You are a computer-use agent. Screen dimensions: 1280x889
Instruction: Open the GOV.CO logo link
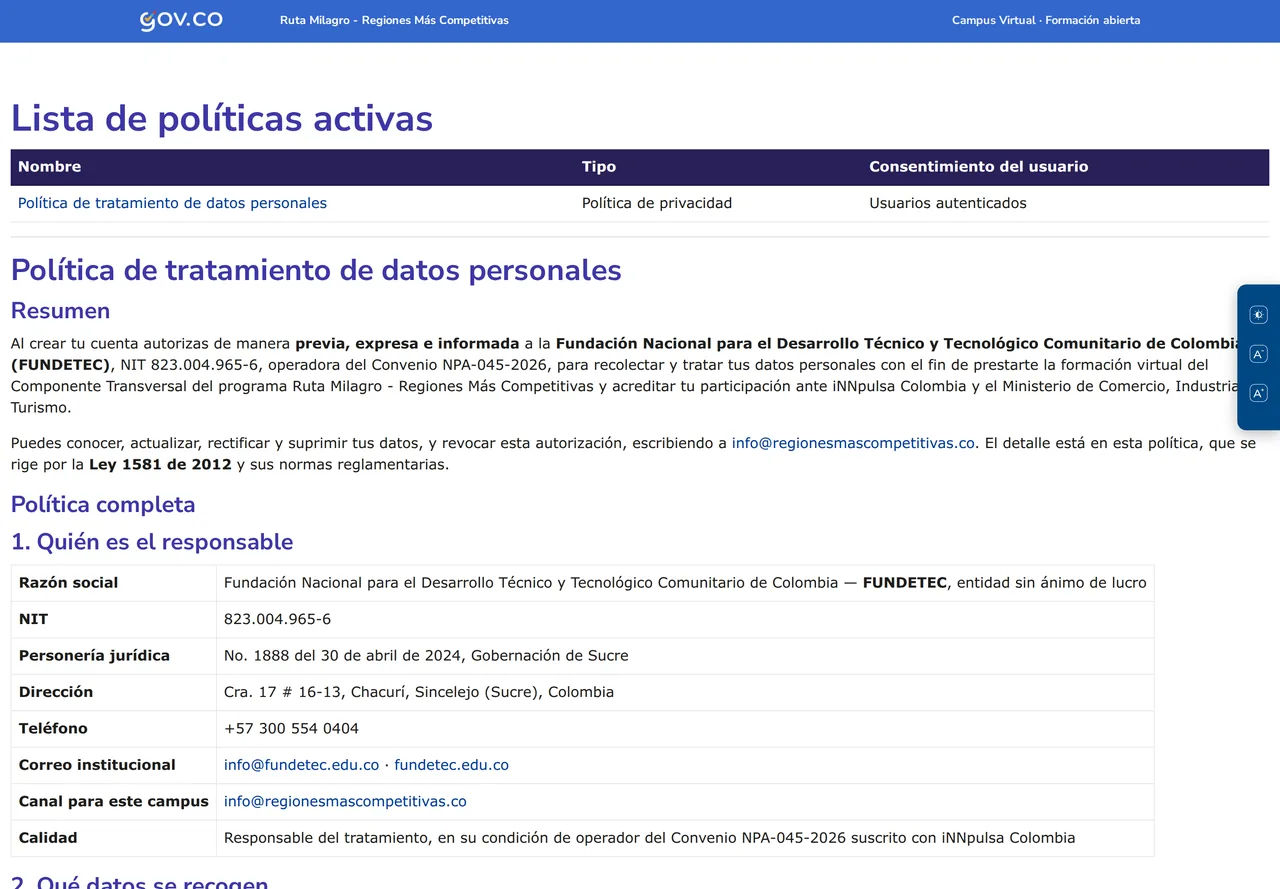click(x=181, y=20)
